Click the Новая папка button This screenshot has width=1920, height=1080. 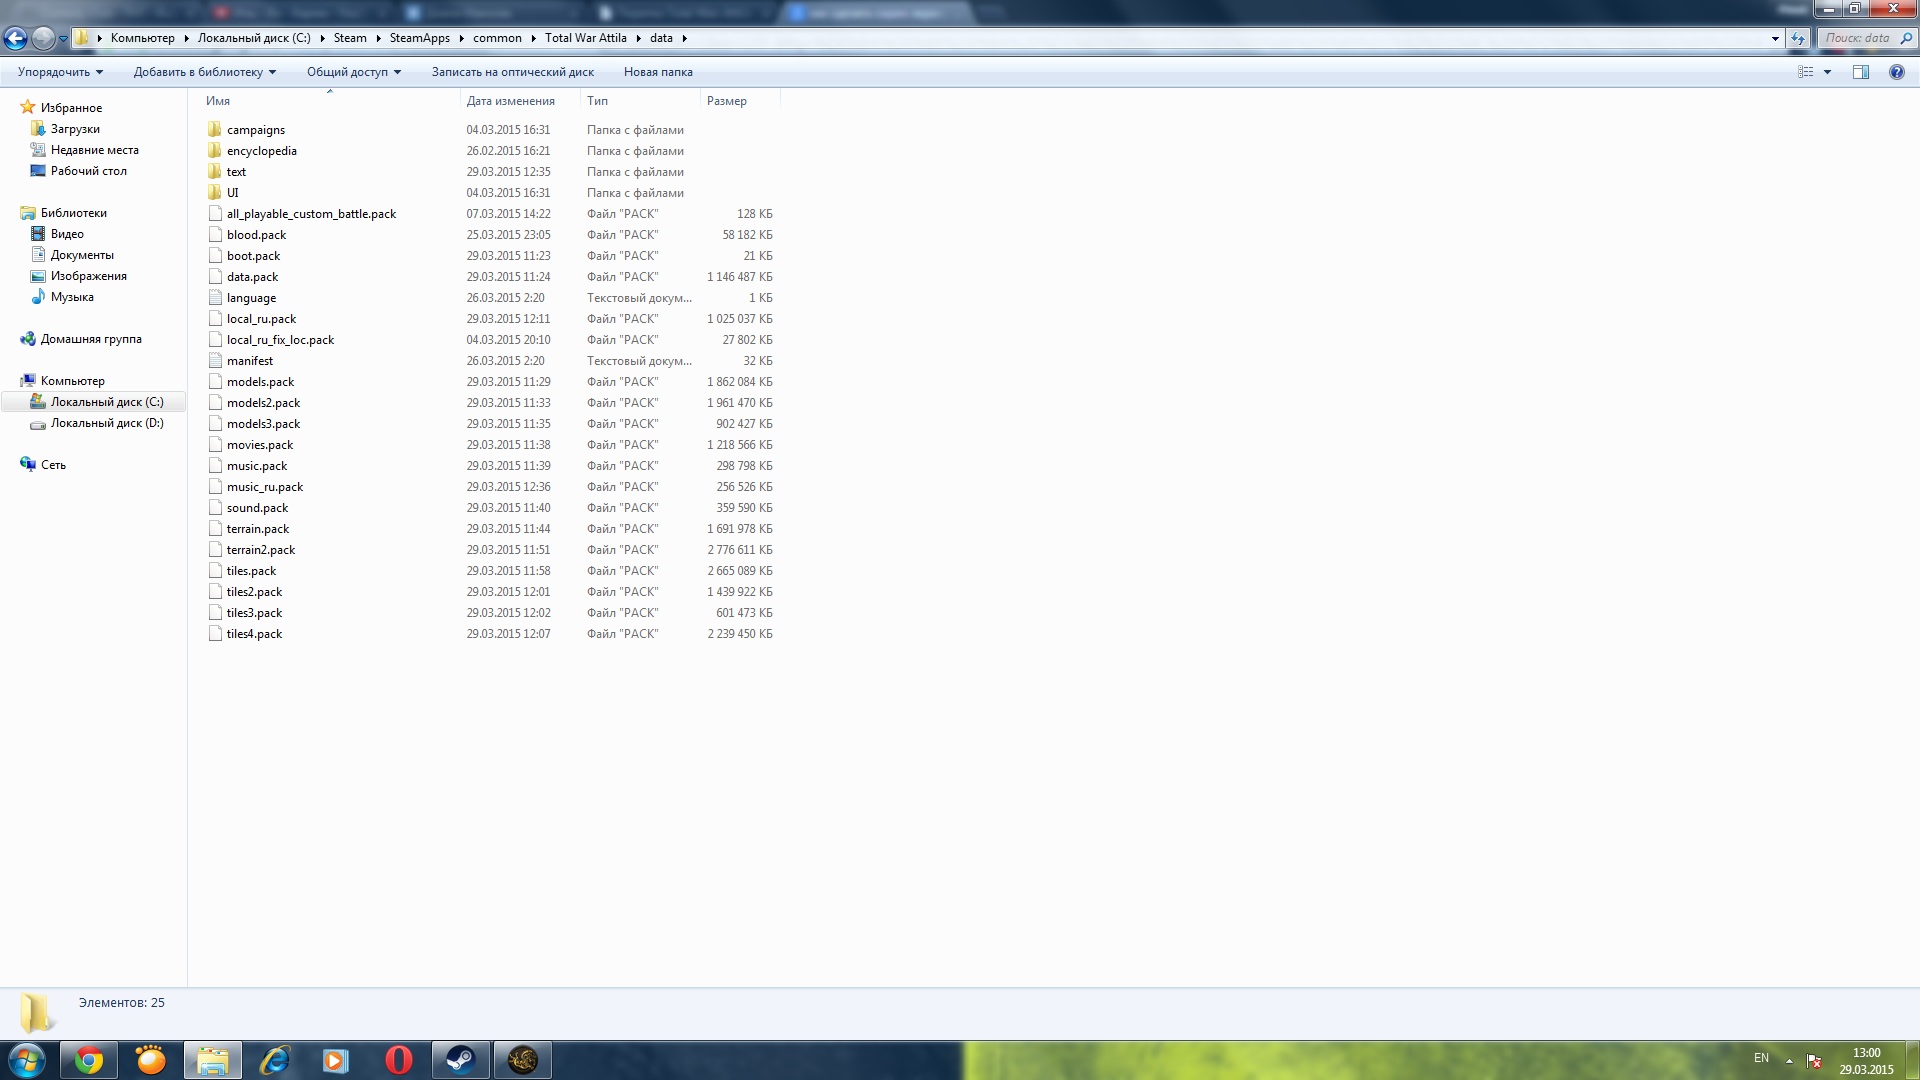[x=657, y=71]
